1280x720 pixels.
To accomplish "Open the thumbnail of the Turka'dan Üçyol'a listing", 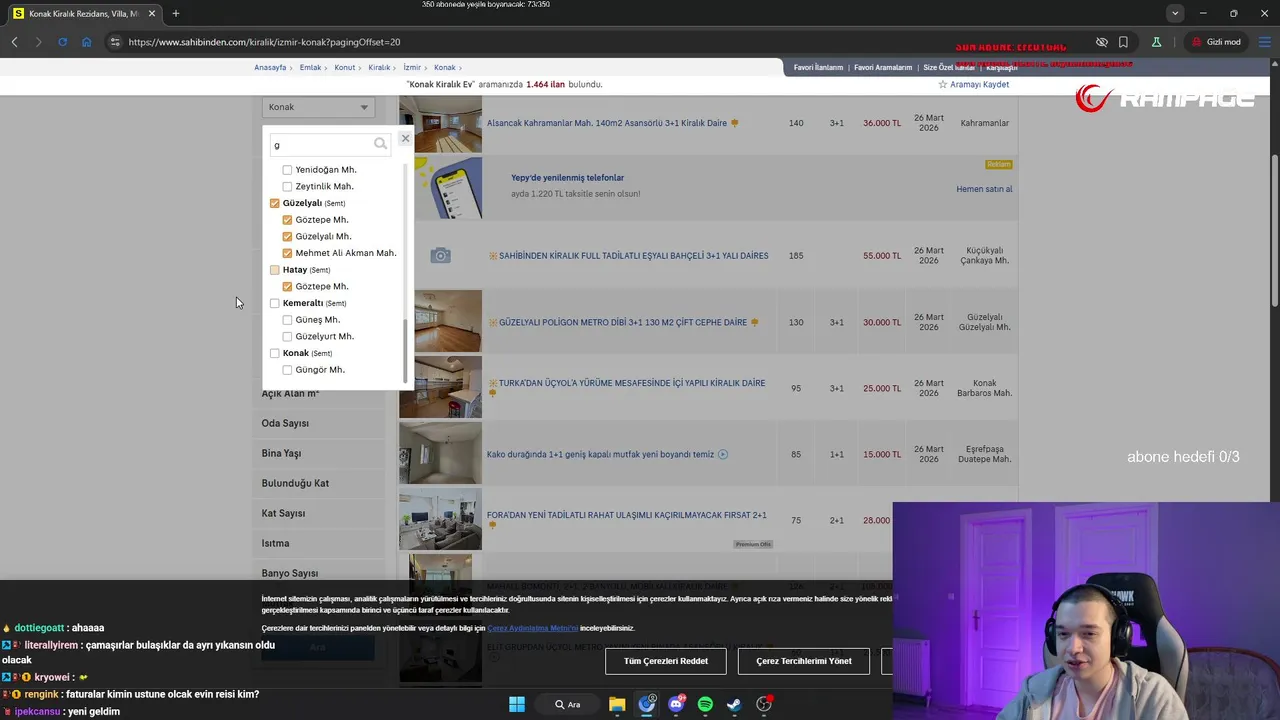I will click(x=440, y=387).
